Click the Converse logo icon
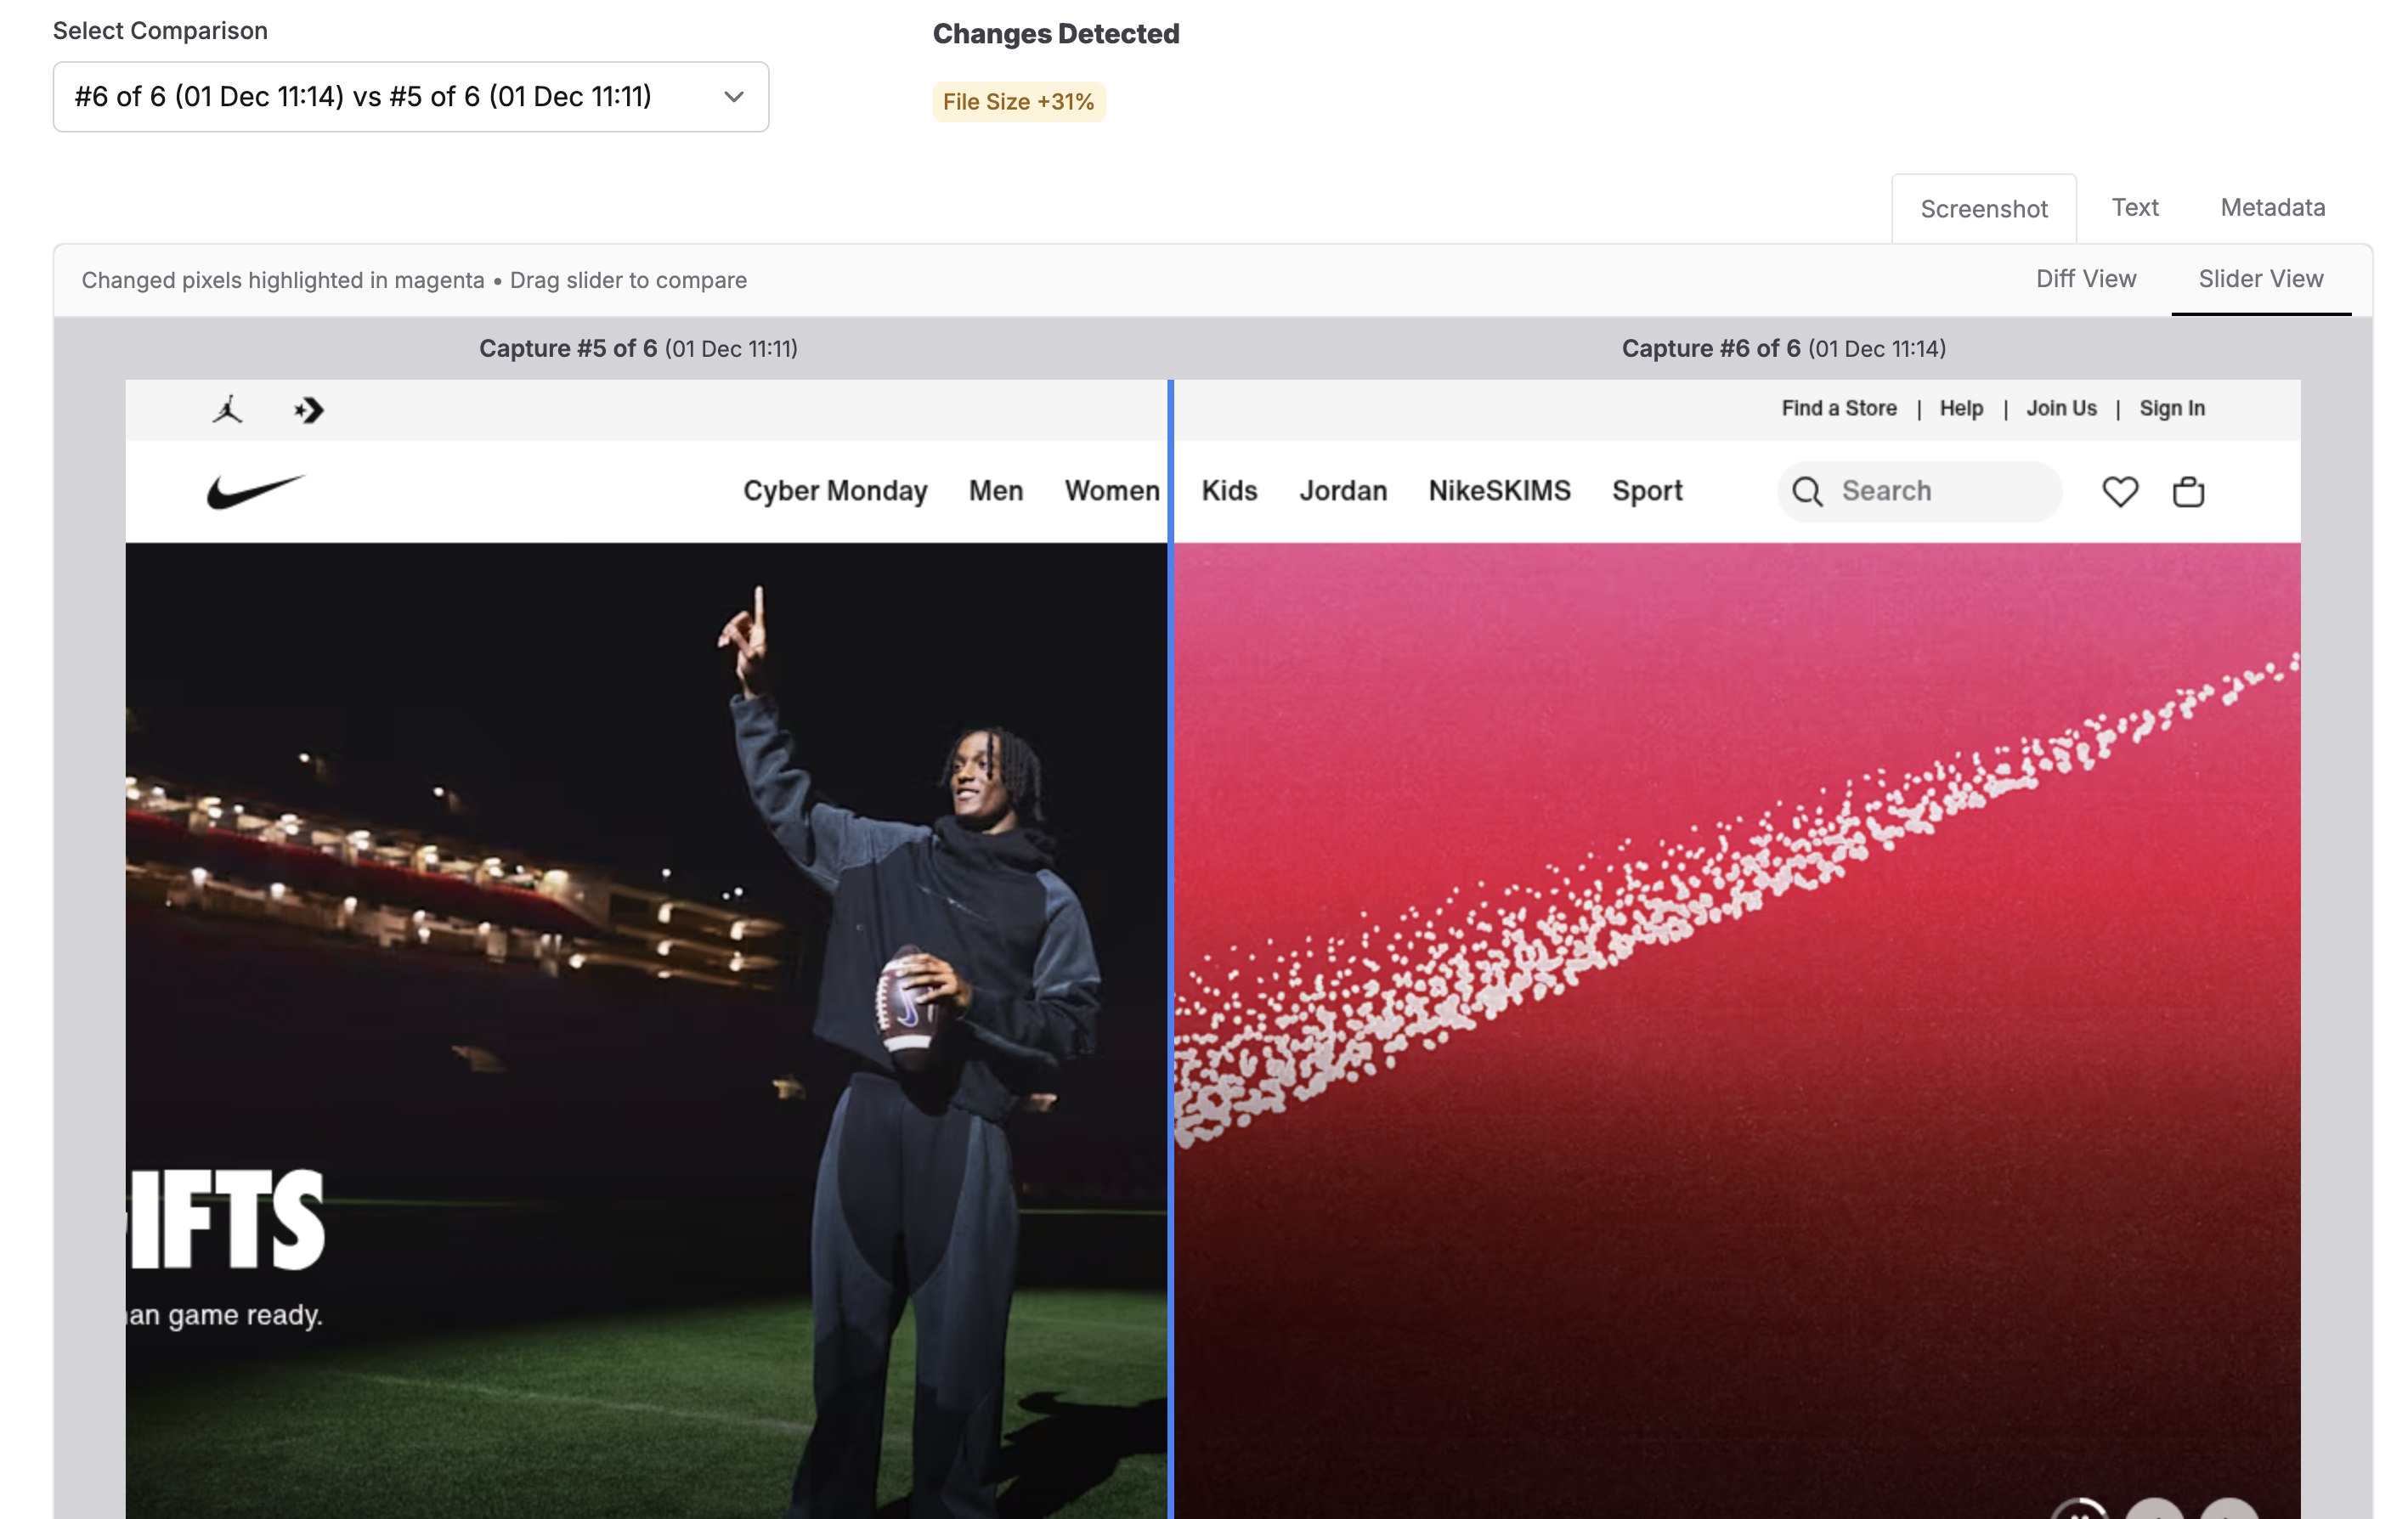 point(309,410)
